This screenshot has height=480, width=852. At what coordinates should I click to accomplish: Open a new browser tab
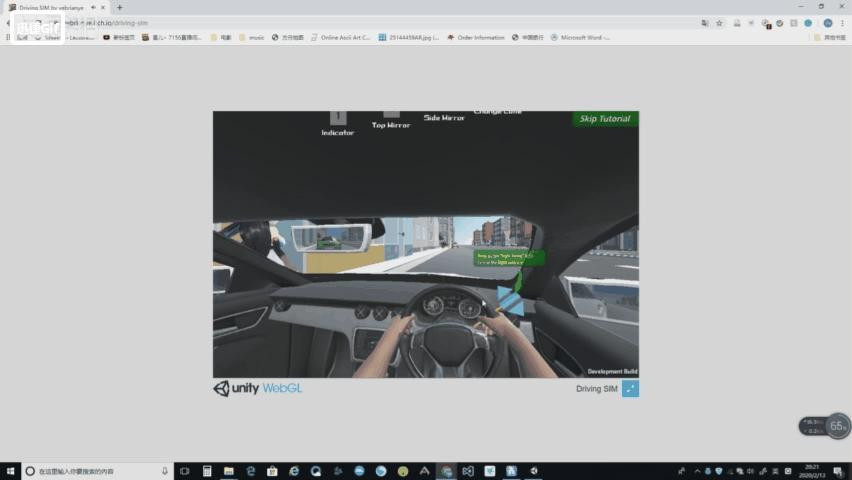[x=120, y=8]
